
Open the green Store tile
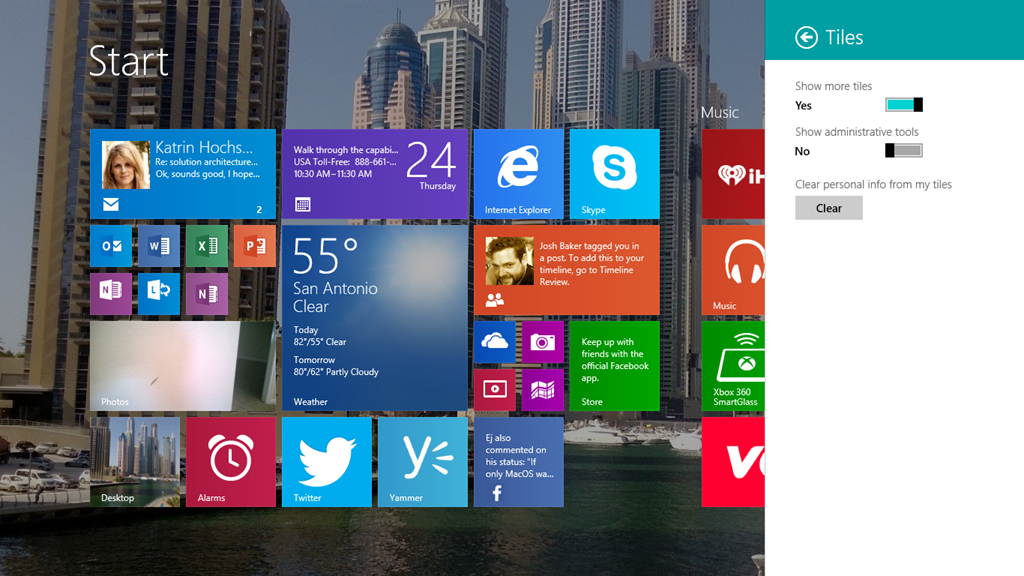[x=615, y=366]
